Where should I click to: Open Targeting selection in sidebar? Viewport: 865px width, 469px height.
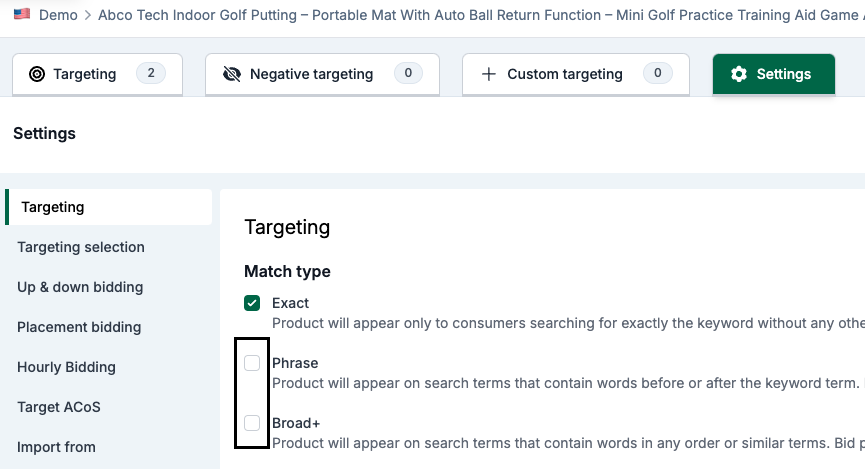pyautogui.click(x=81, y=247)
